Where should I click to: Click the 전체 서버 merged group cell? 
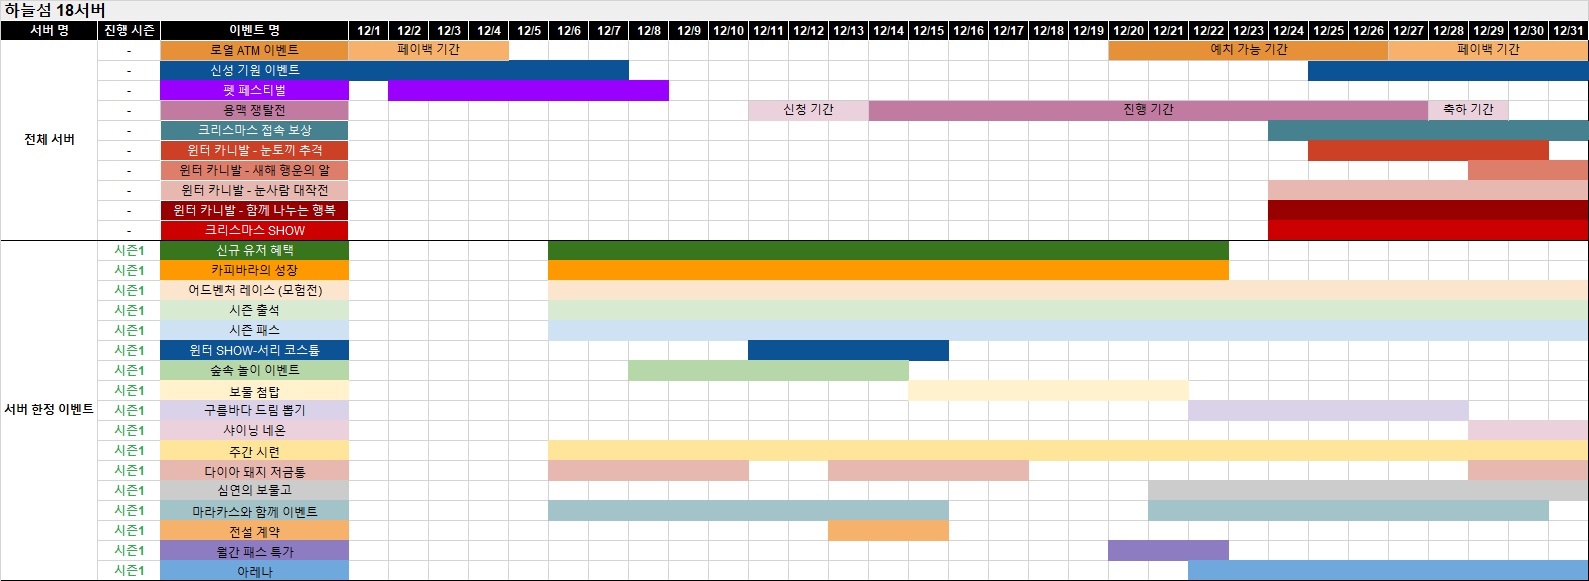(49, 140)
